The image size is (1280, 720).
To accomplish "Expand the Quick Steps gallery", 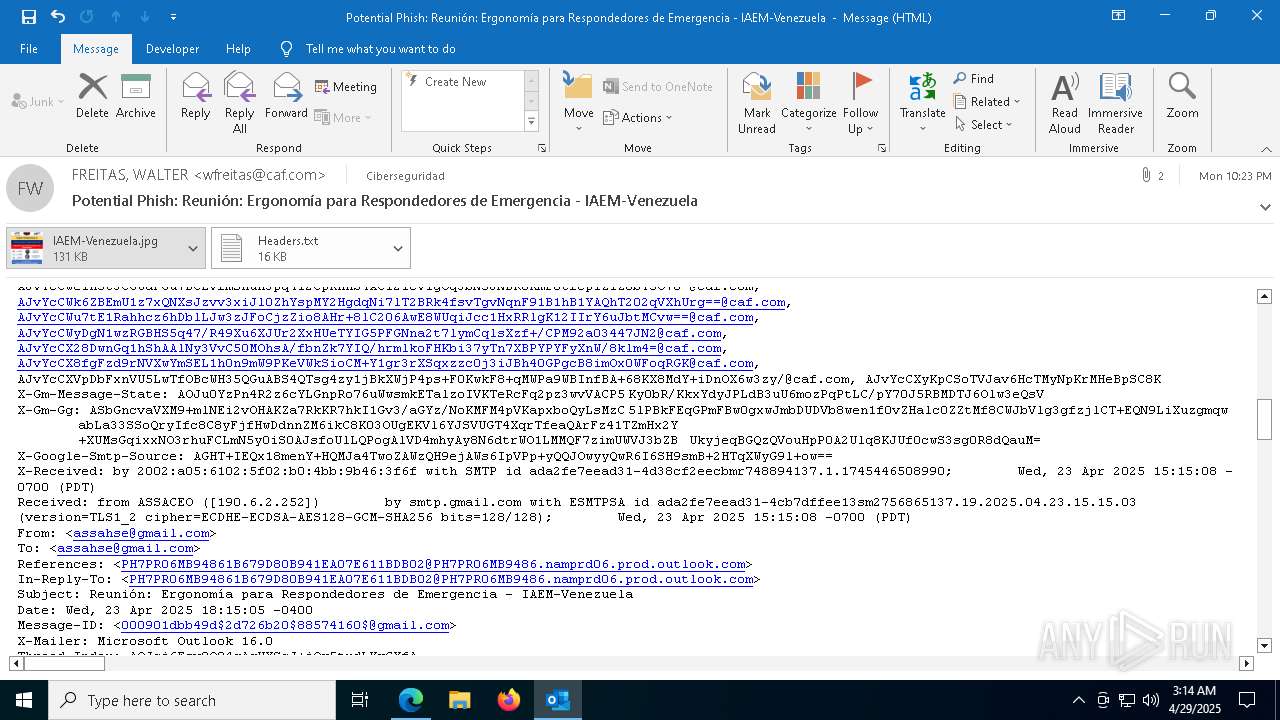I will pos(532,122).
